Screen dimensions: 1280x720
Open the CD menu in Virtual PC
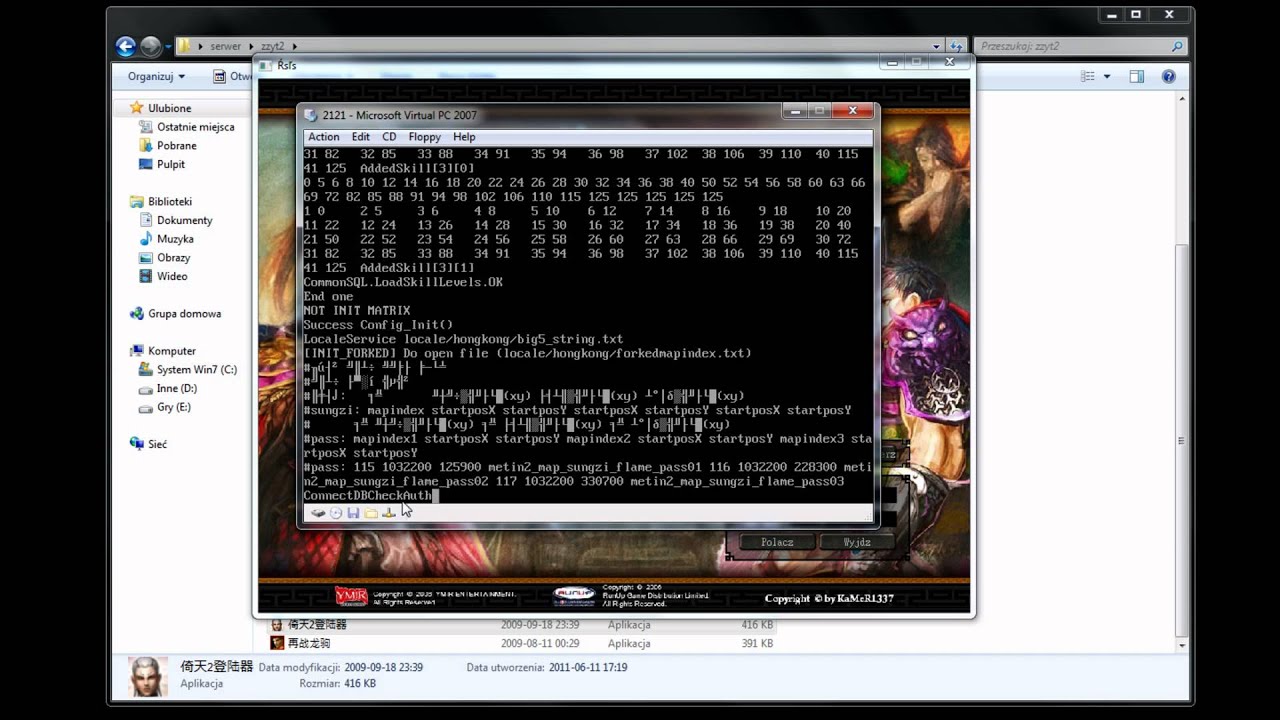(x=389, y=137)
